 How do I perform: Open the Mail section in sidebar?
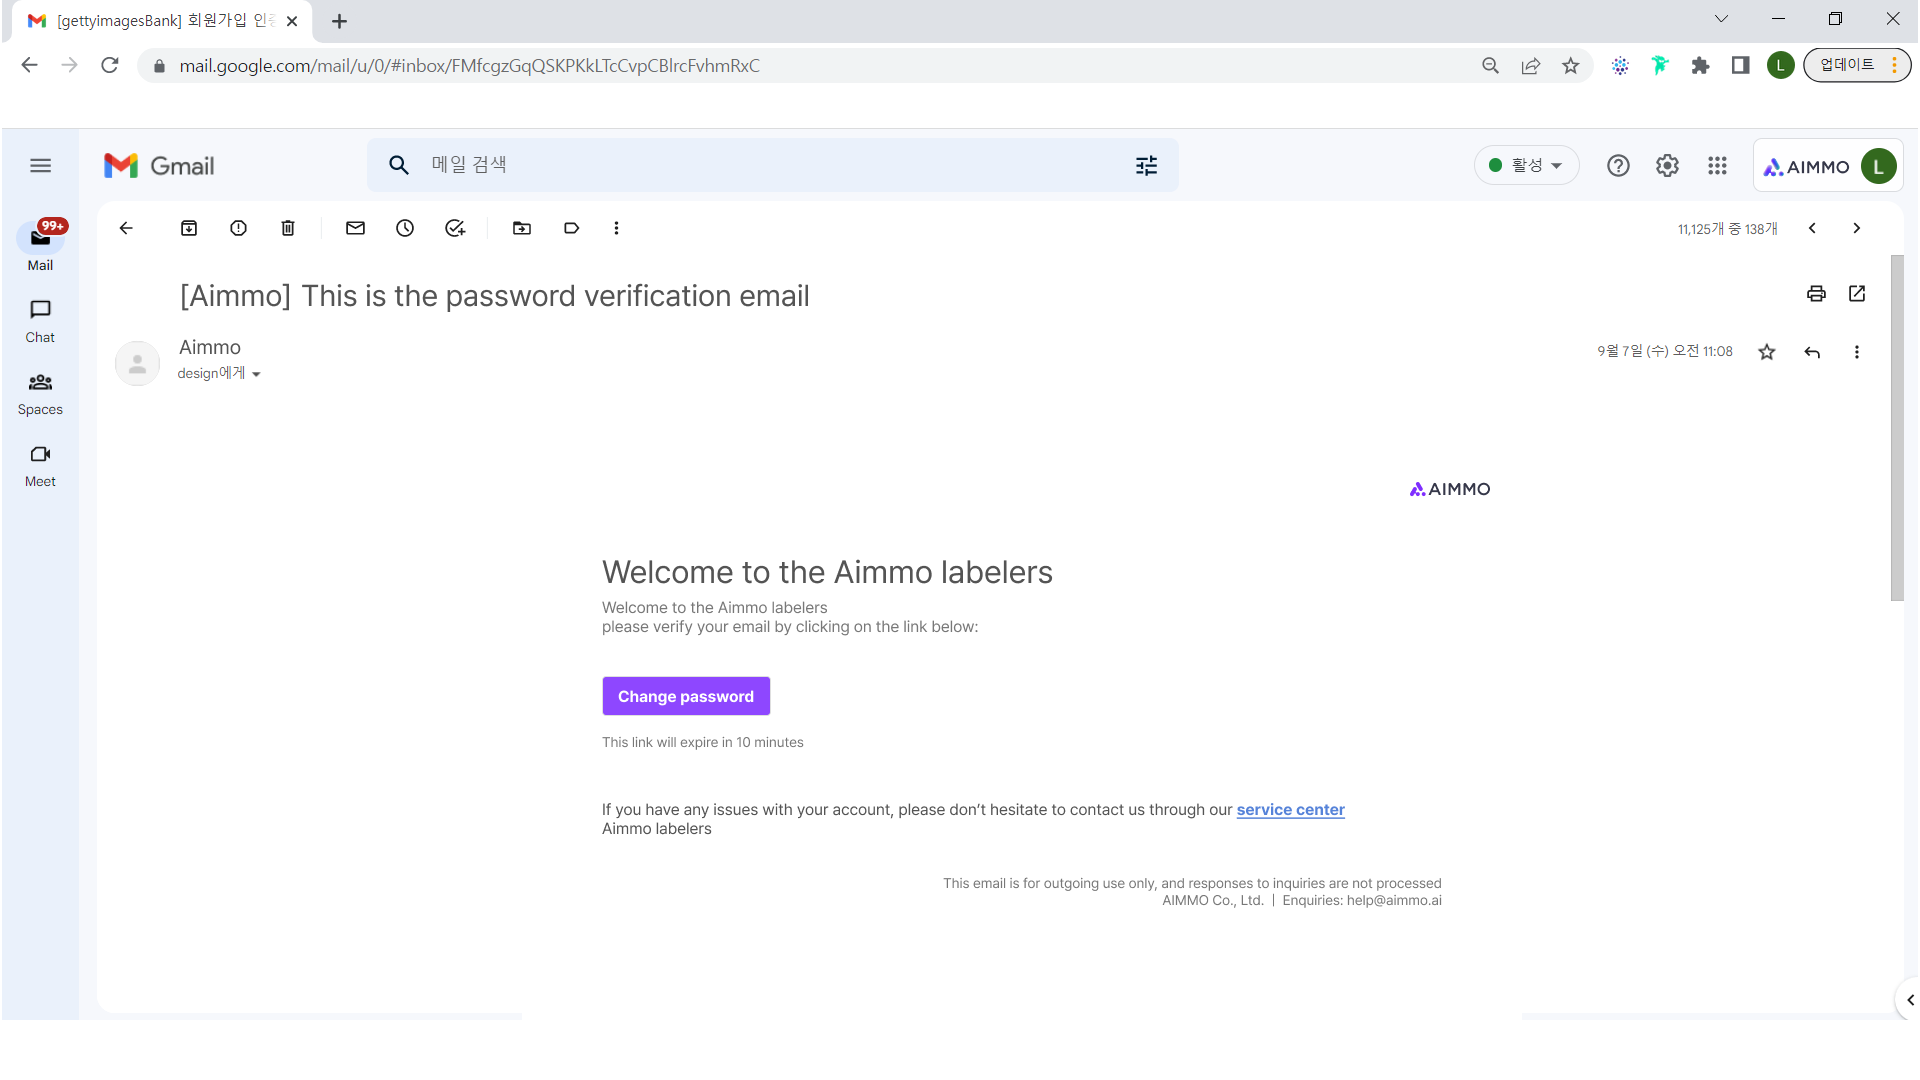point(40,246)
